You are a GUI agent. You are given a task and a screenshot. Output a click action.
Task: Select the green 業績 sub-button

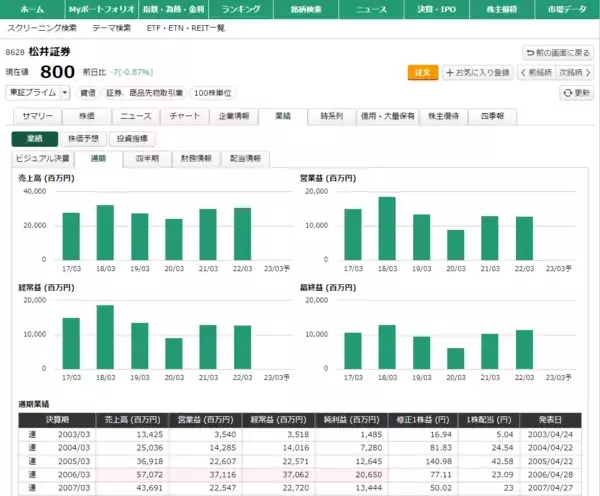pyautogui.click(x=35, y=139)
